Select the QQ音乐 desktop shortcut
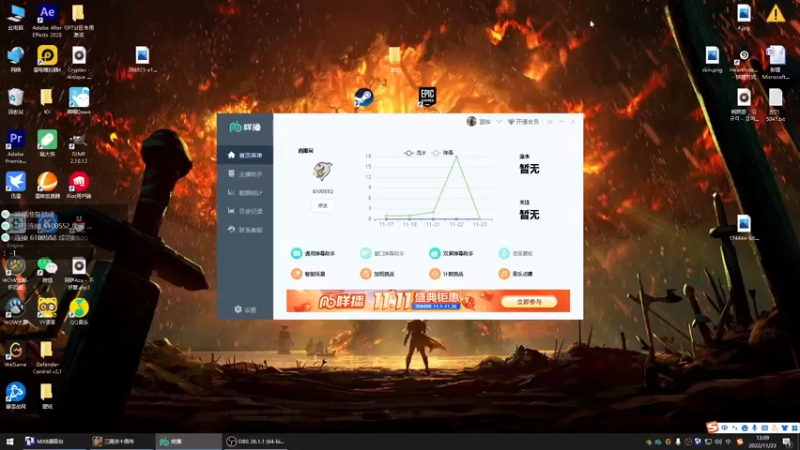The height and width of the screenshot is (450, 800). [x=79, y=312]
